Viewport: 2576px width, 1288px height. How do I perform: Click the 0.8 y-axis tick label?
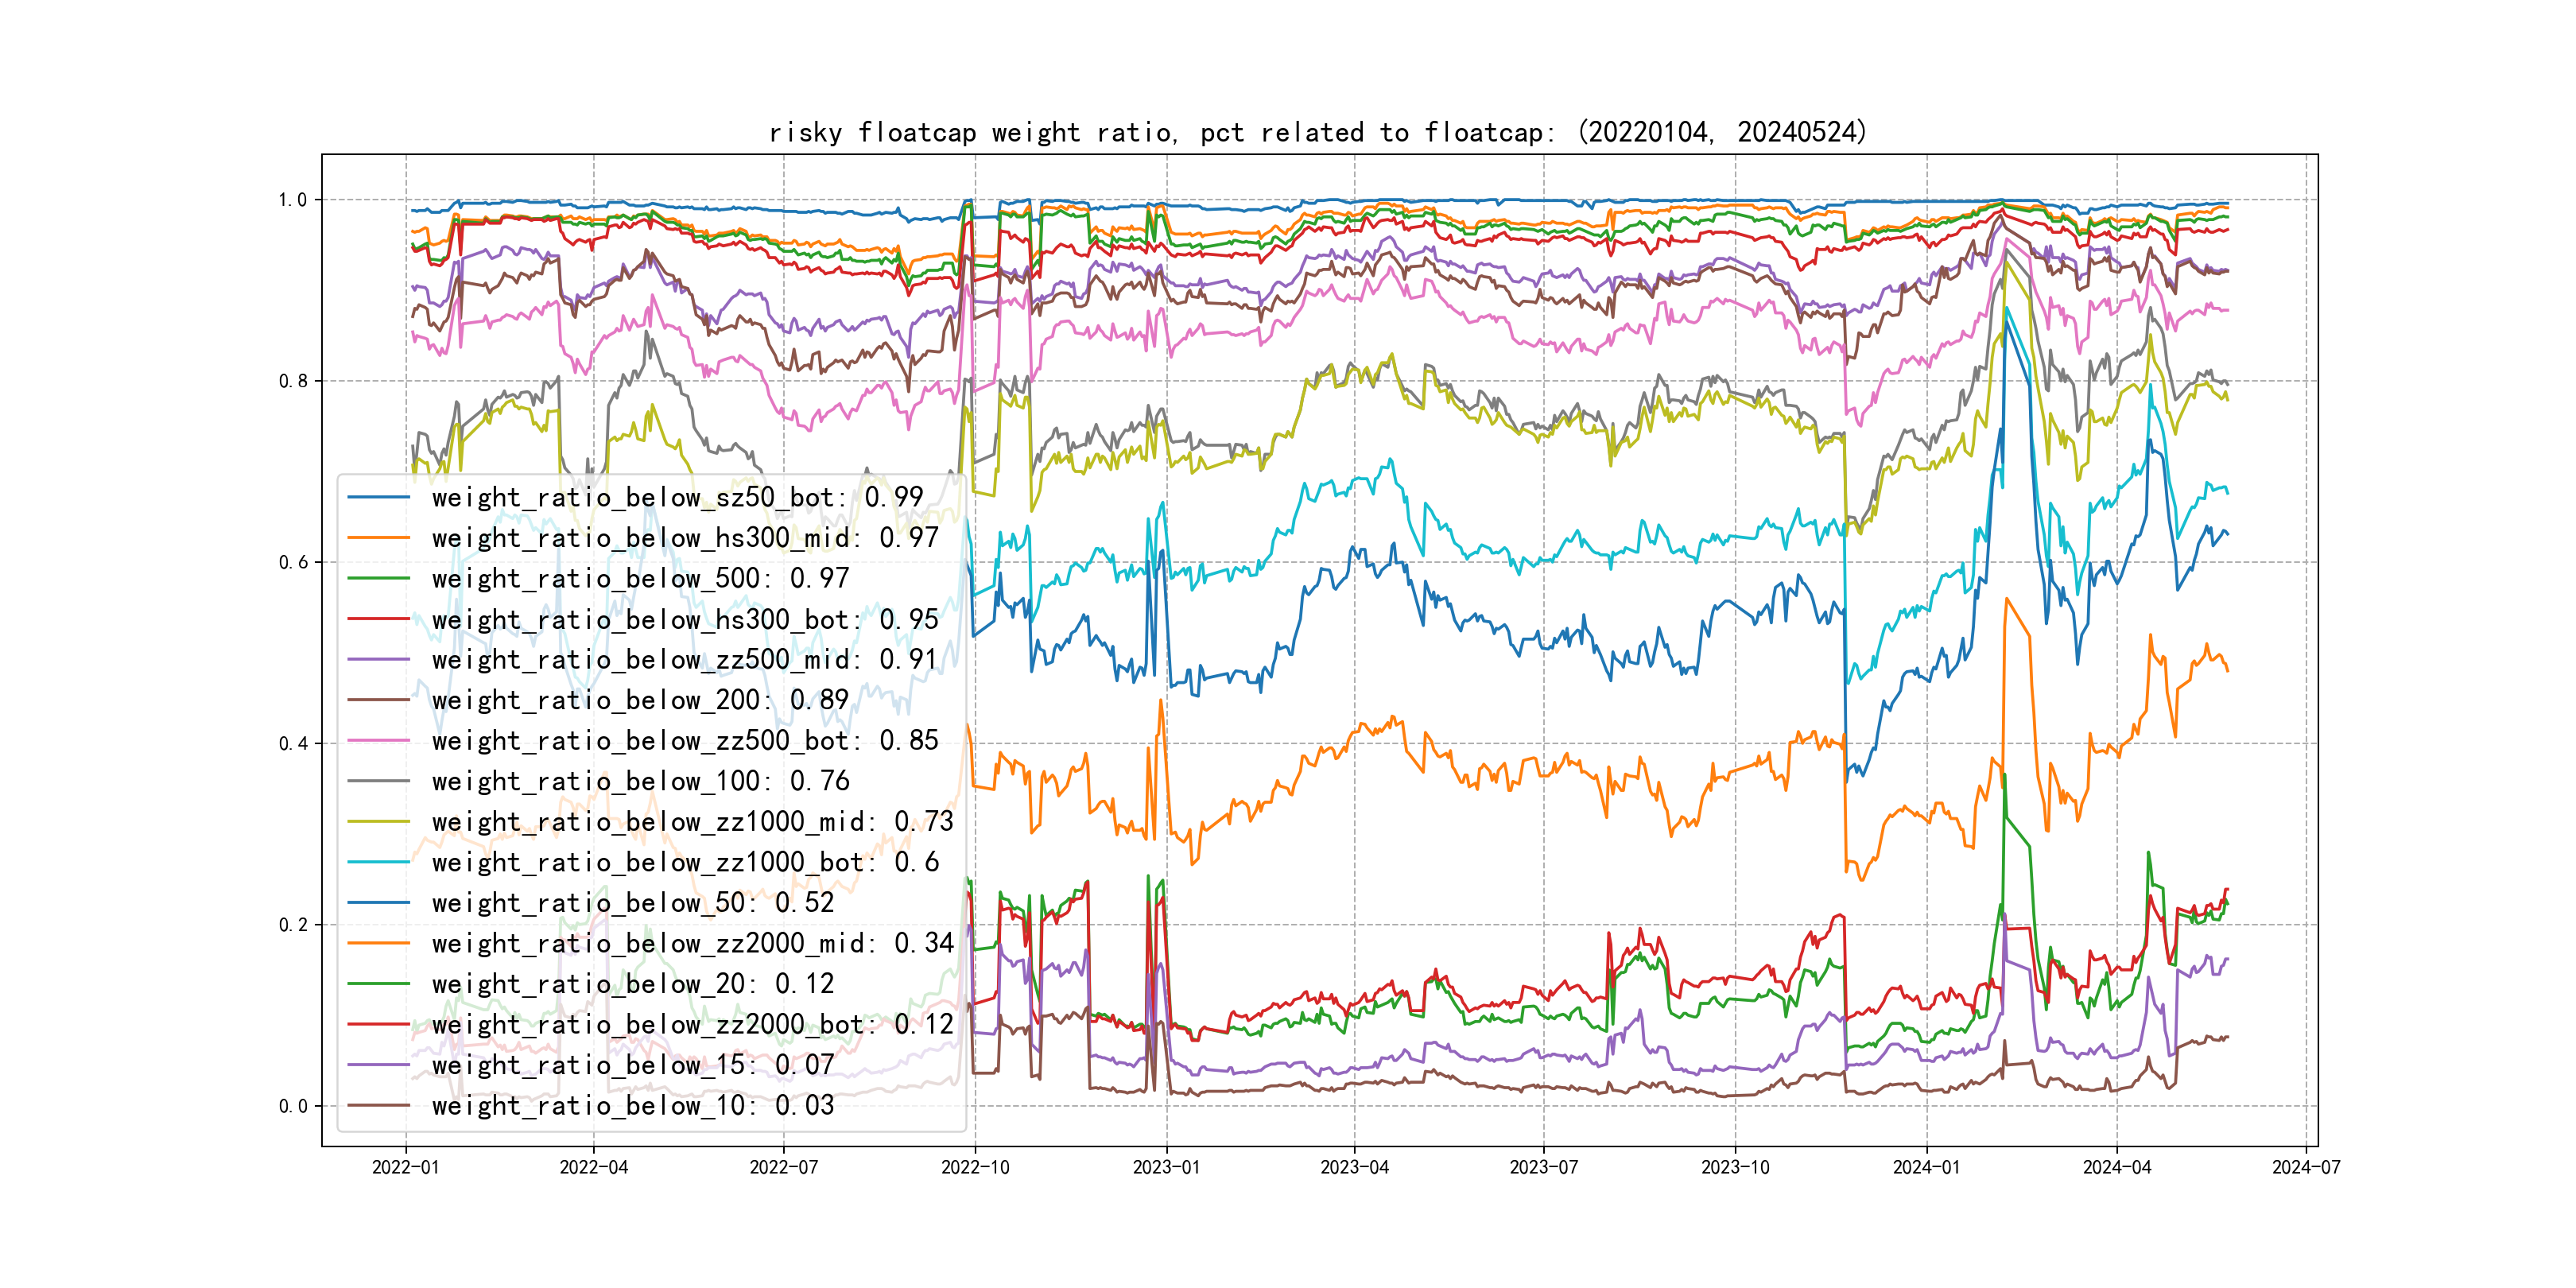point(292,381)
